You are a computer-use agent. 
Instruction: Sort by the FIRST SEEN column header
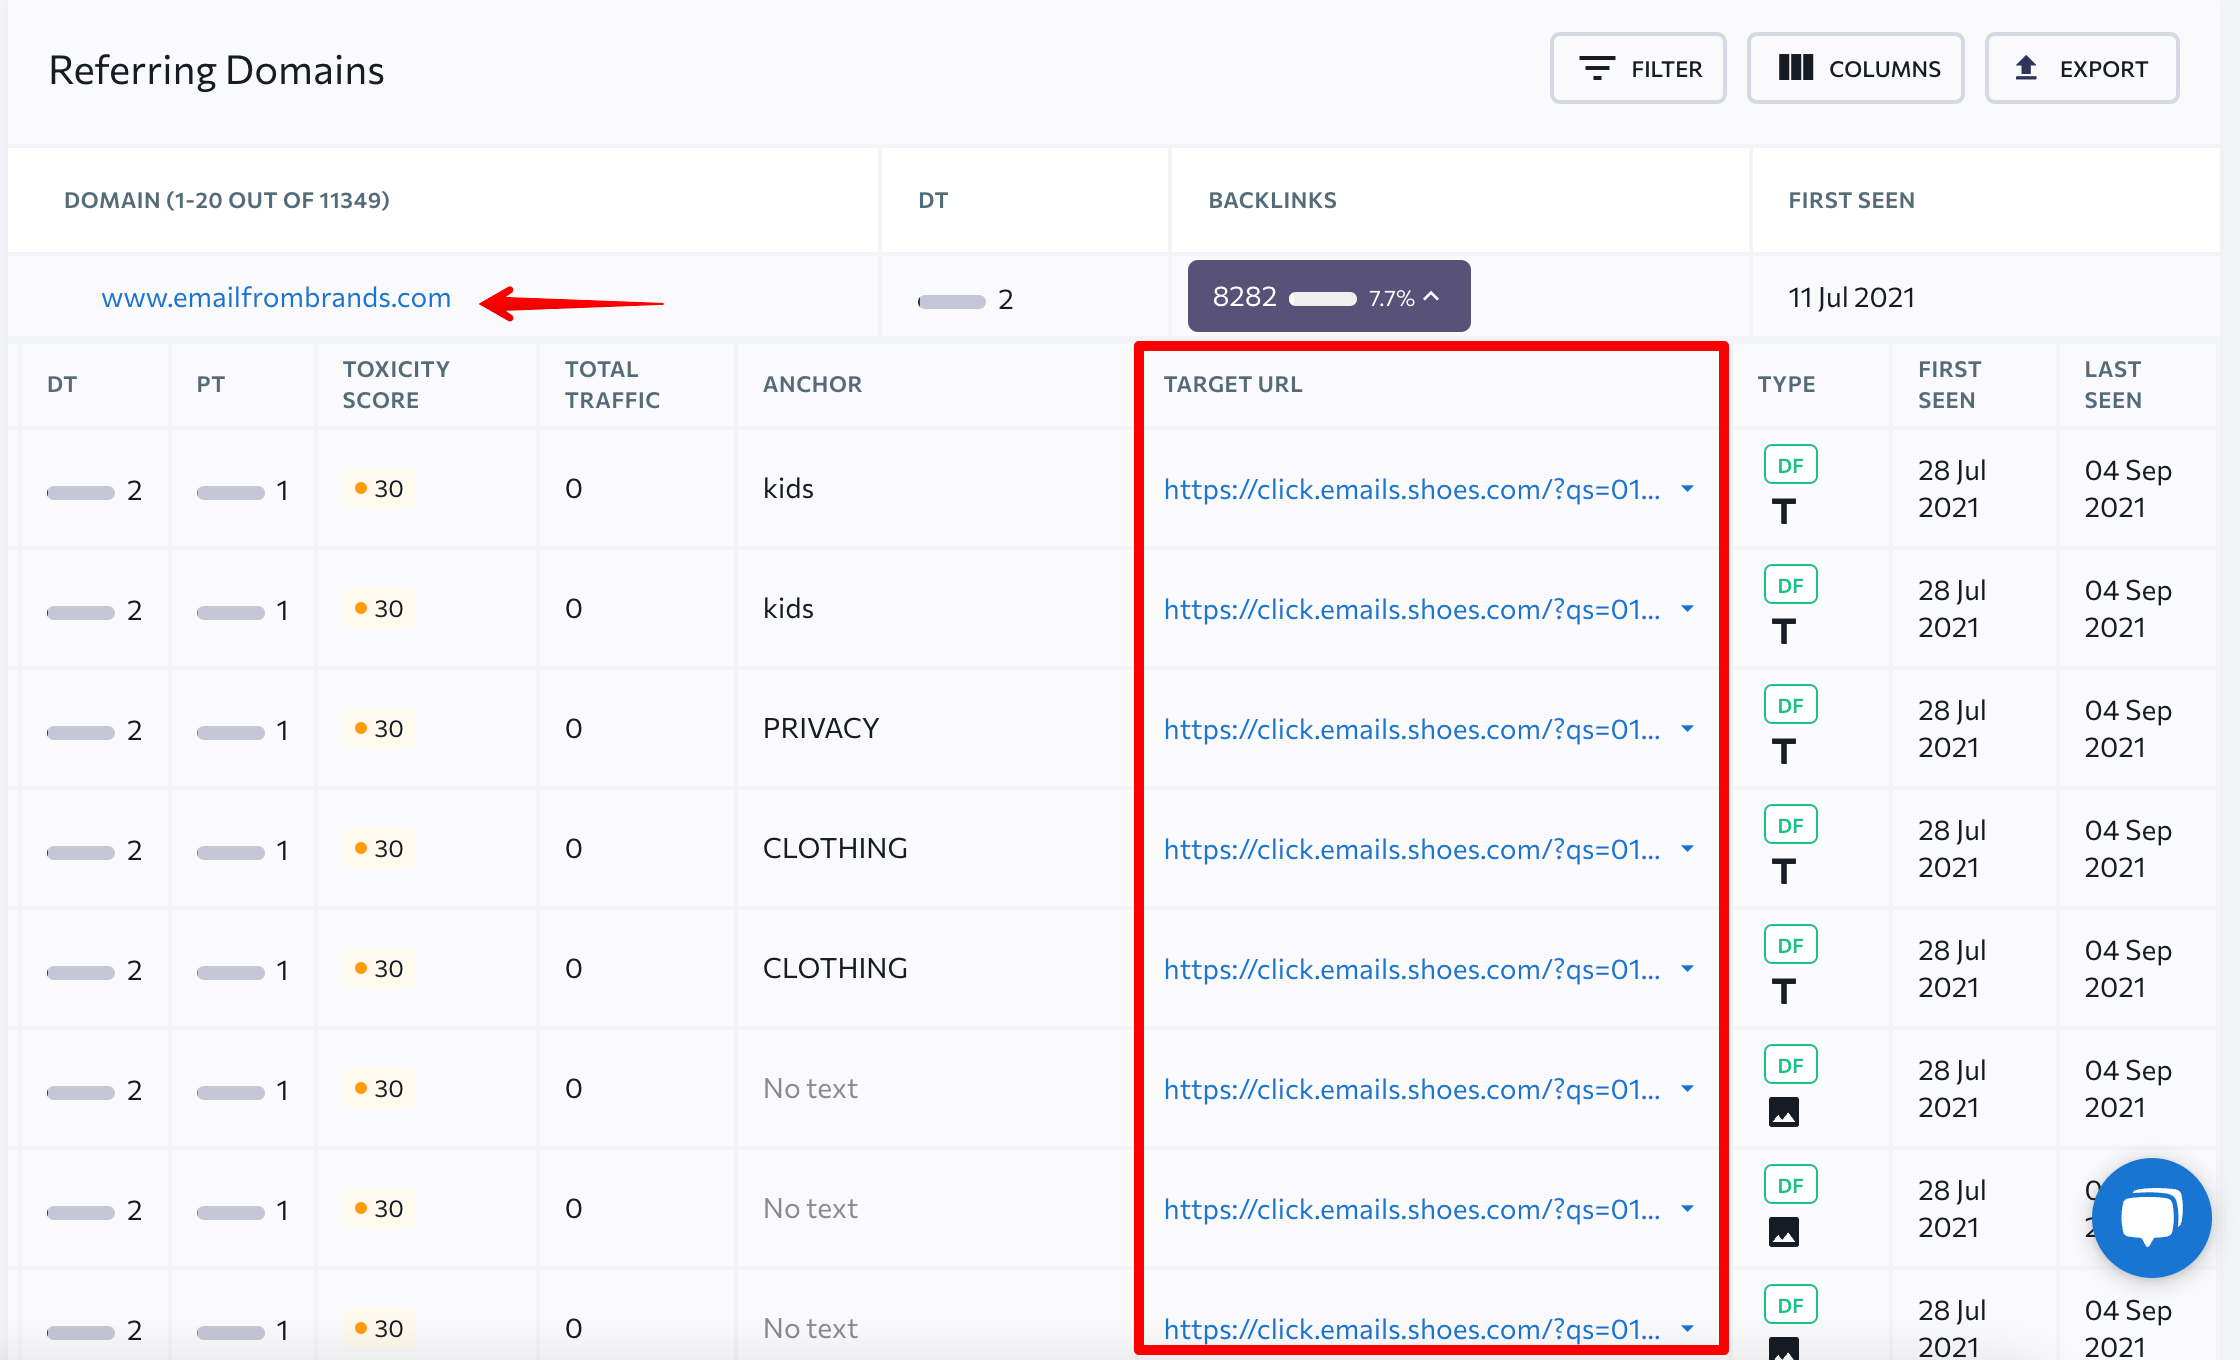tap(1851, 199)
